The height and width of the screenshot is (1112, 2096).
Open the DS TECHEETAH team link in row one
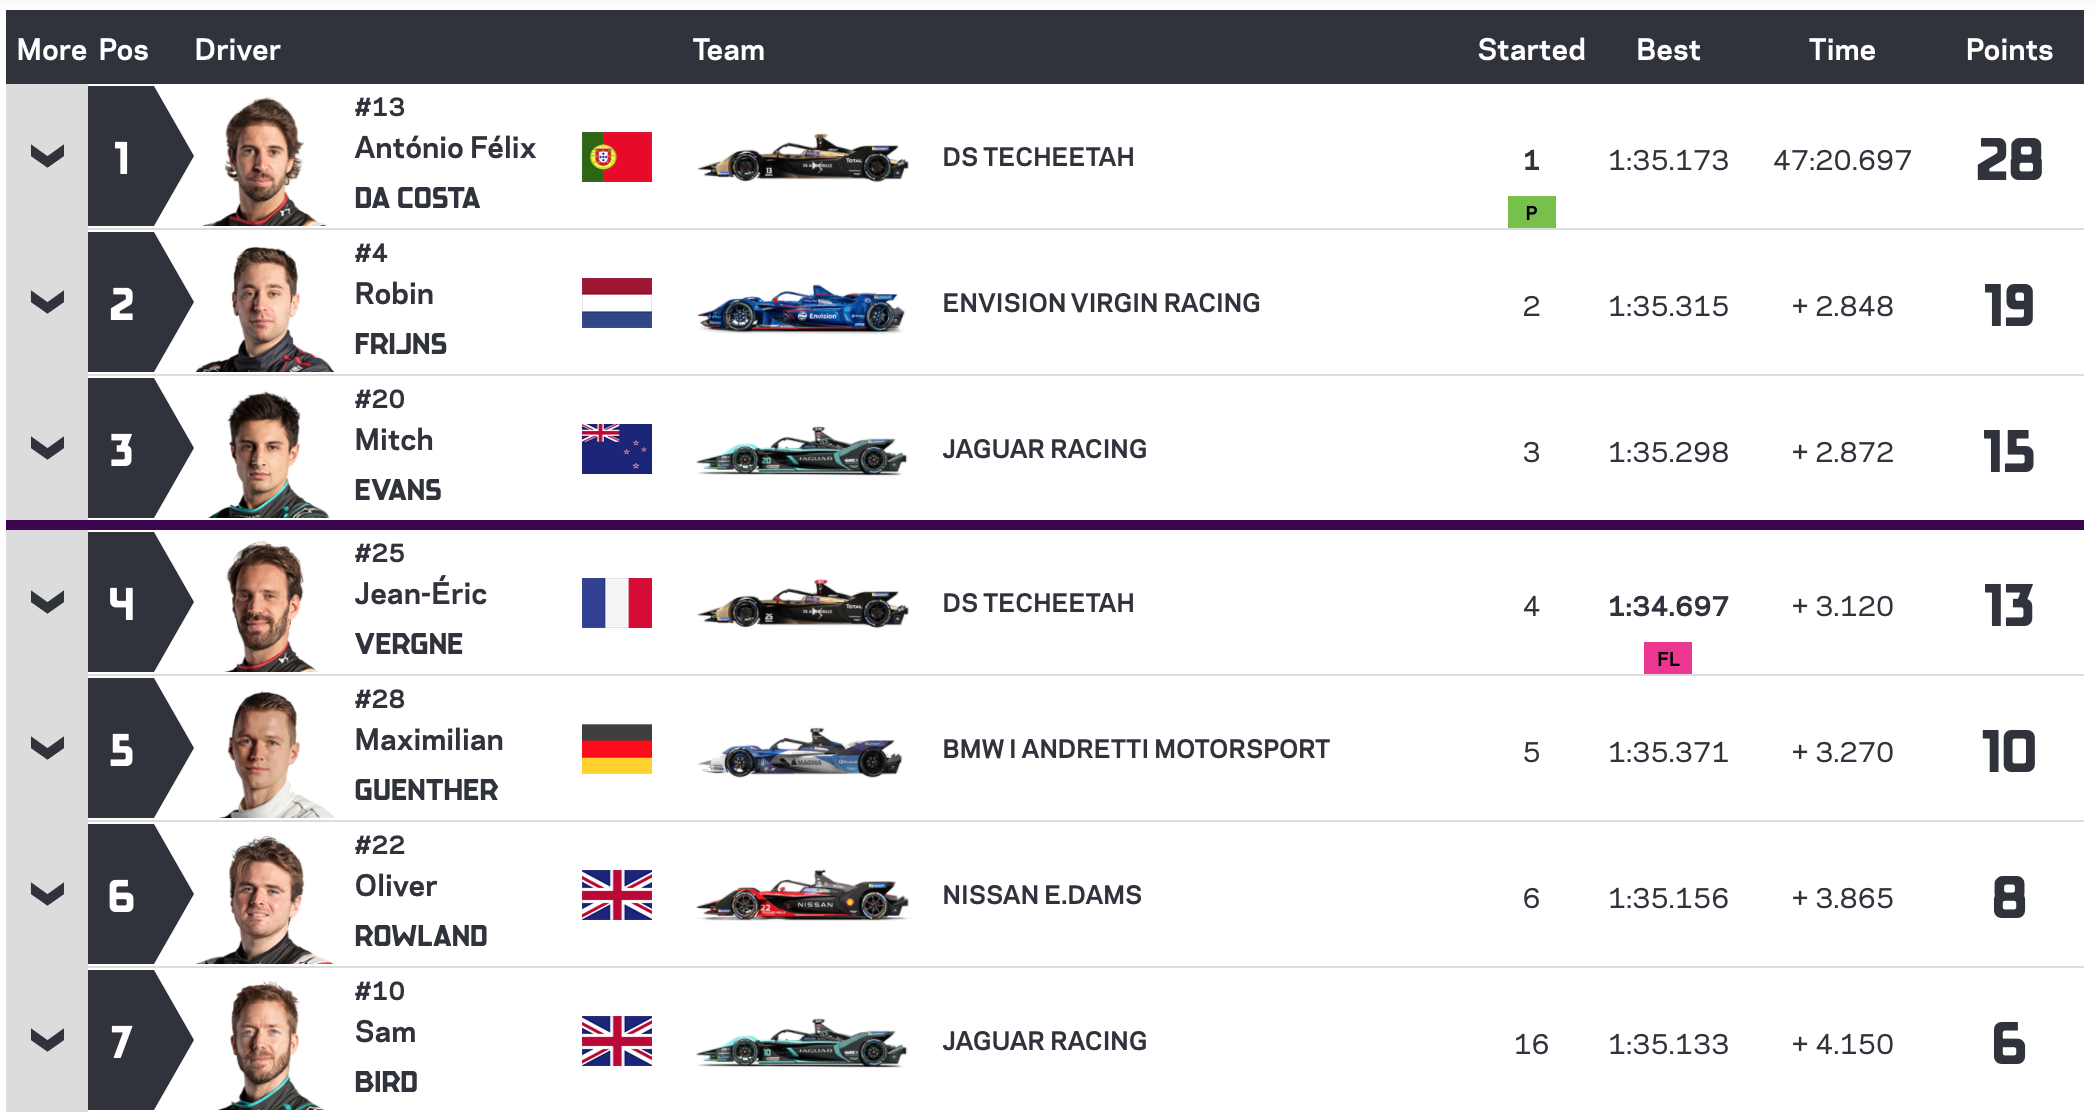click(1038, 157)
